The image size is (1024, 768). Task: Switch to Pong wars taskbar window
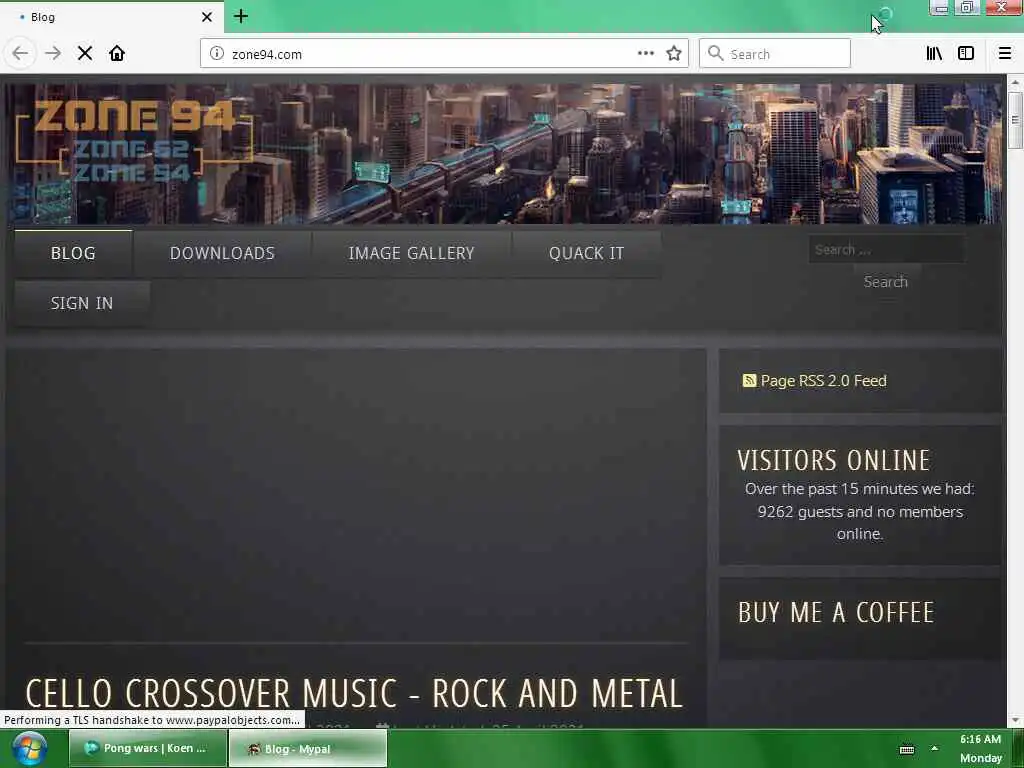pyautogui.click(x=148, y=748)
